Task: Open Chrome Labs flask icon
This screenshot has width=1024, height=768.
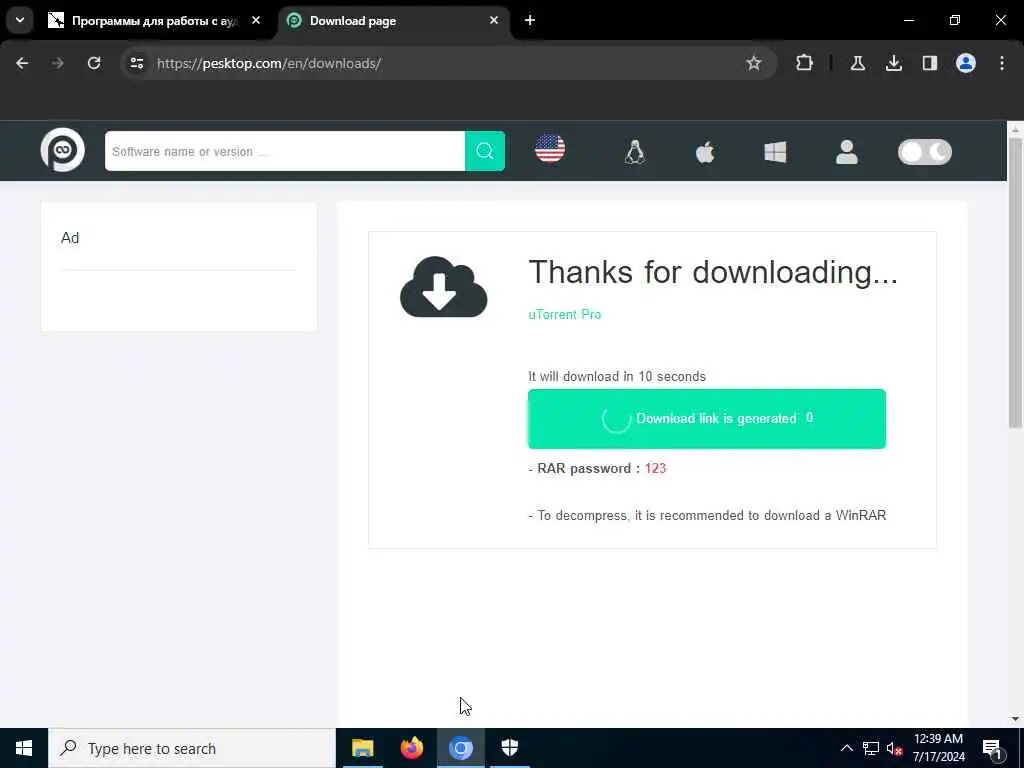Action: pos(857,63)
